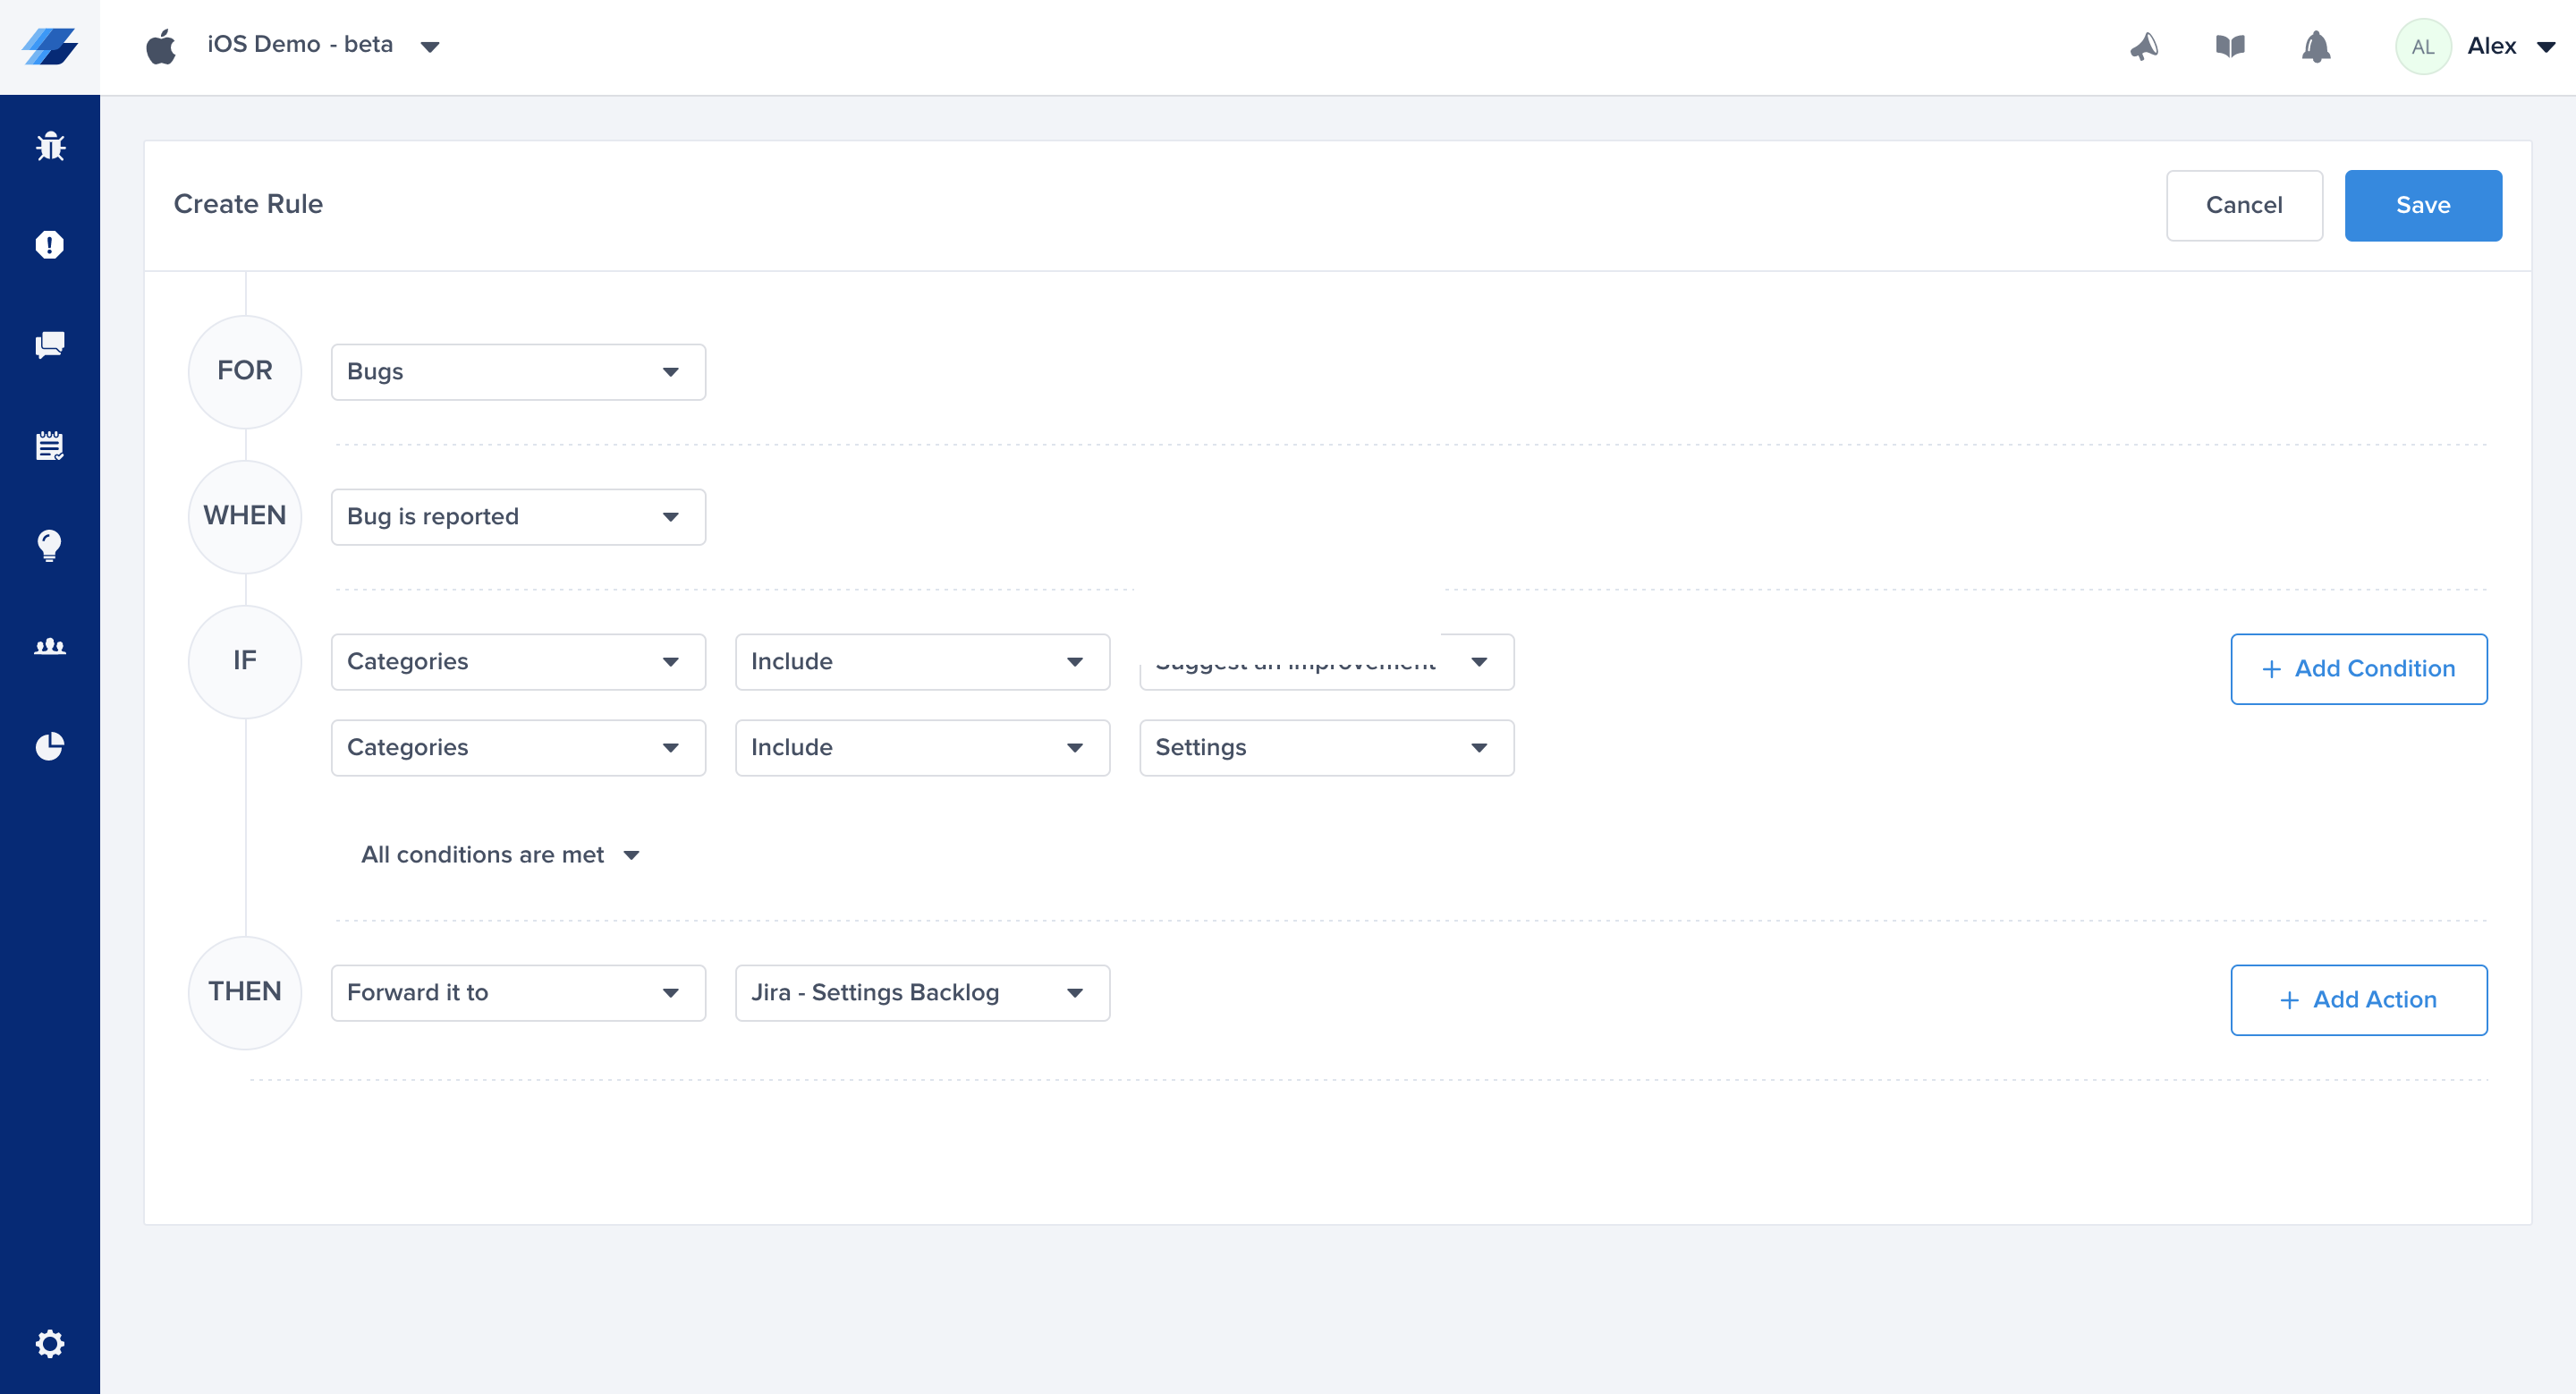Open the 'Bug is reported' dropdown

[518, 517]
